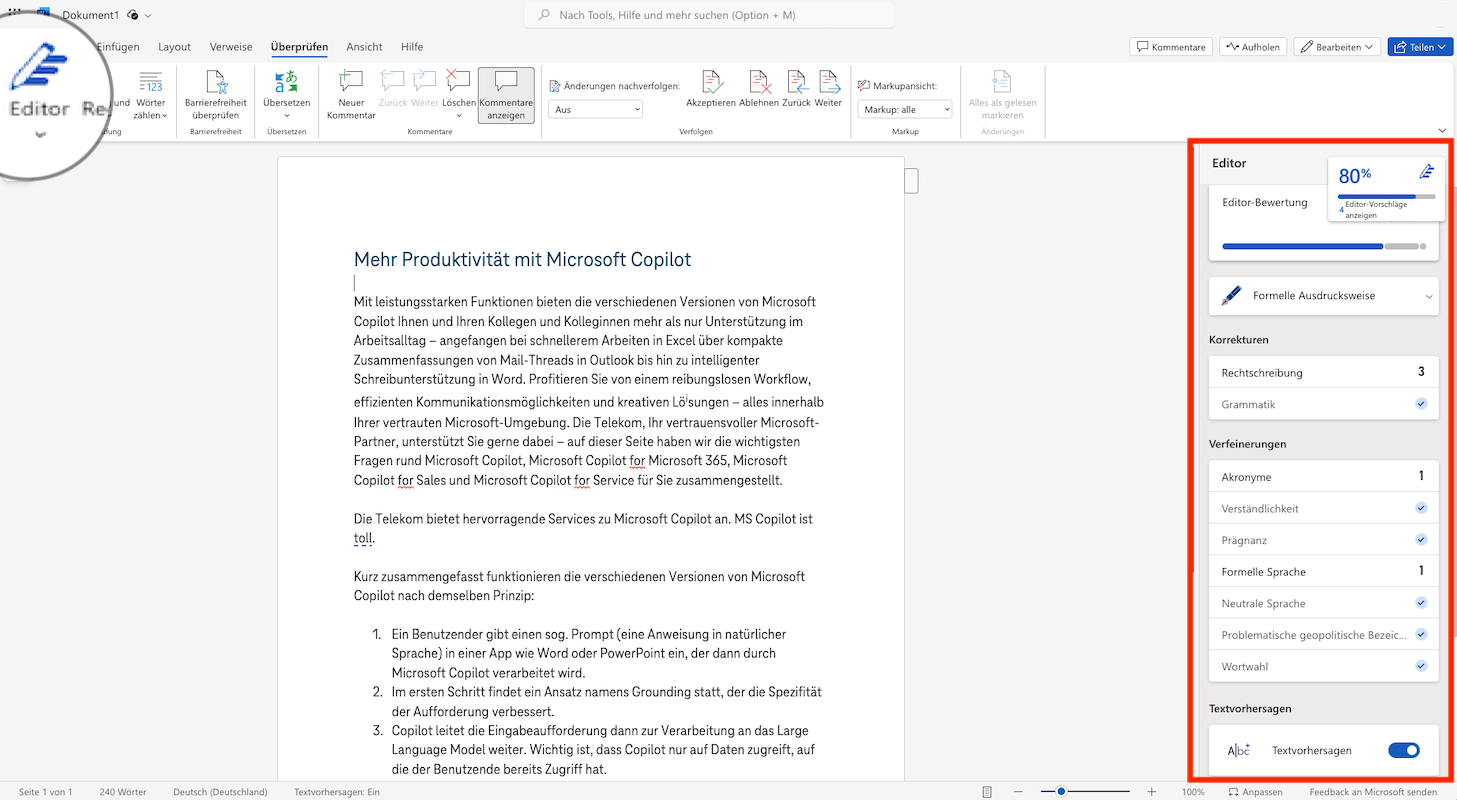The image size is (1457, 800).
Task: Select Wortwahl refinement
Action: tap(1324, 666)
